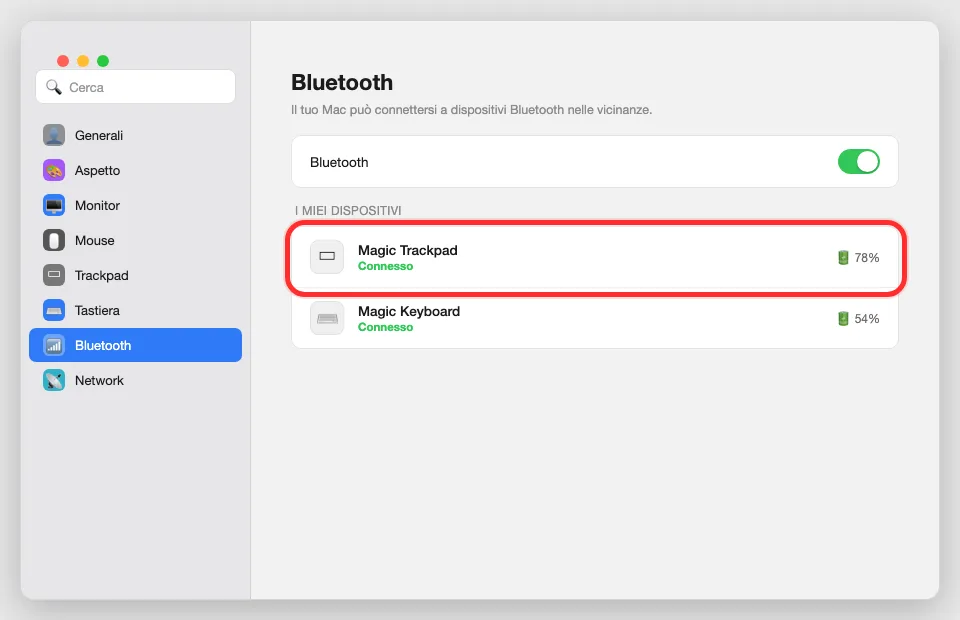960x620 pixels.
Task: Open the Network settings pane
Action: [135, 381]
